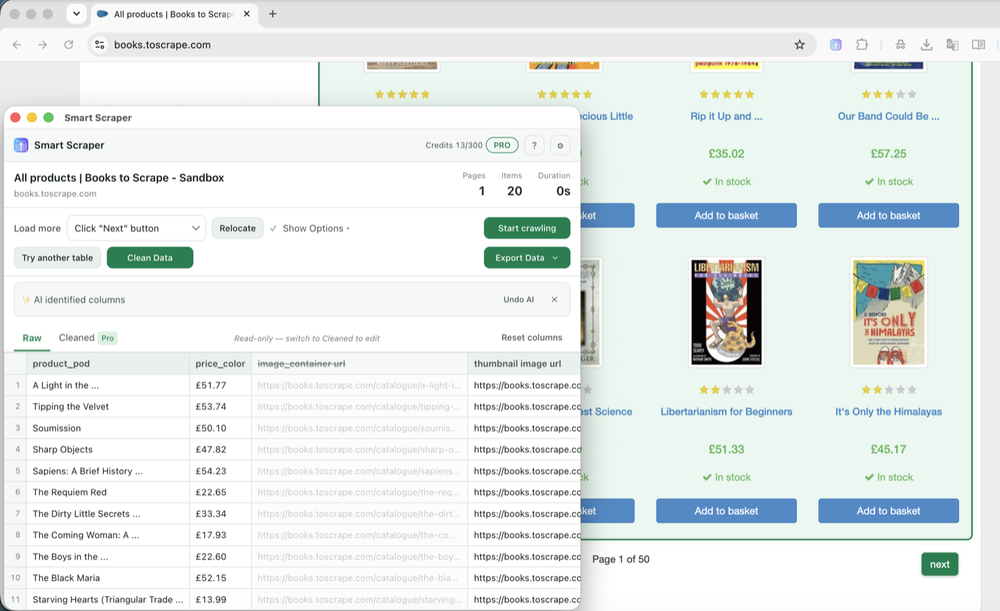Add the £45.17 book to basket
This screenshot has height=611, width=1000.
[x=888, y=511]
